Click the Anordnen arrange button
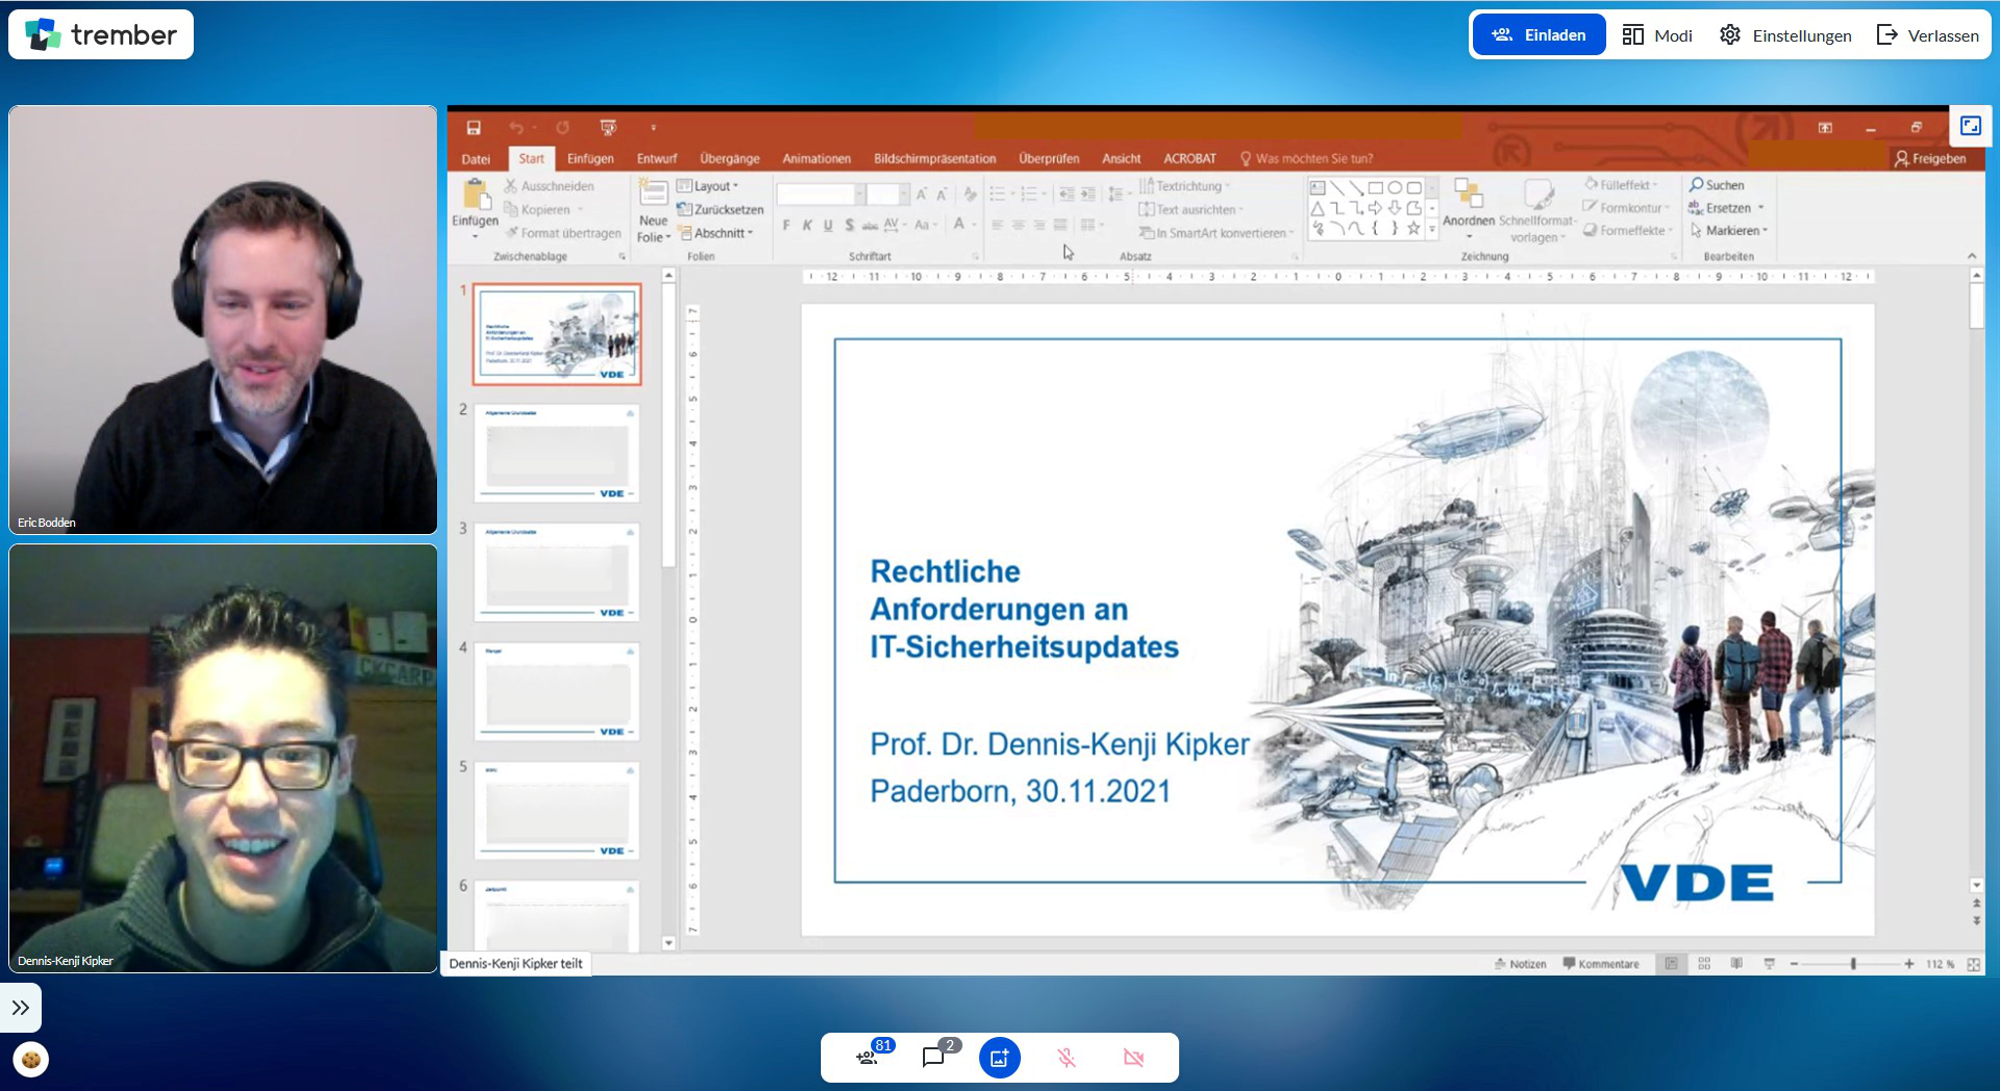 pyautogui.click(x=1468, y=210)
